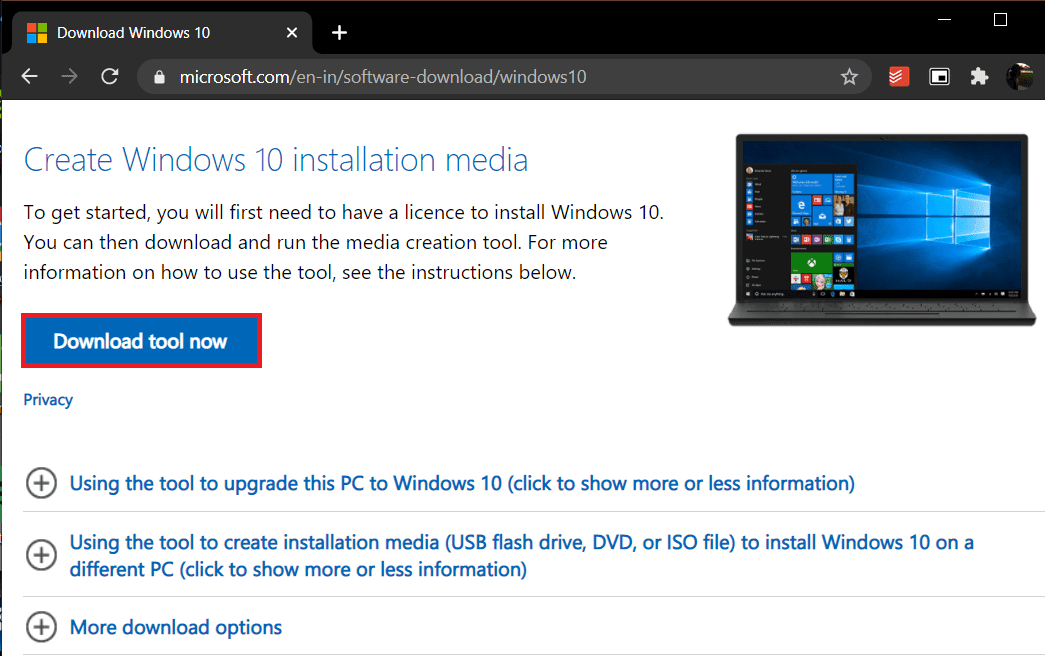This screenshot has height=656, width=1045.
Task: Open the red Todoist extension icon
Action: 898,77
